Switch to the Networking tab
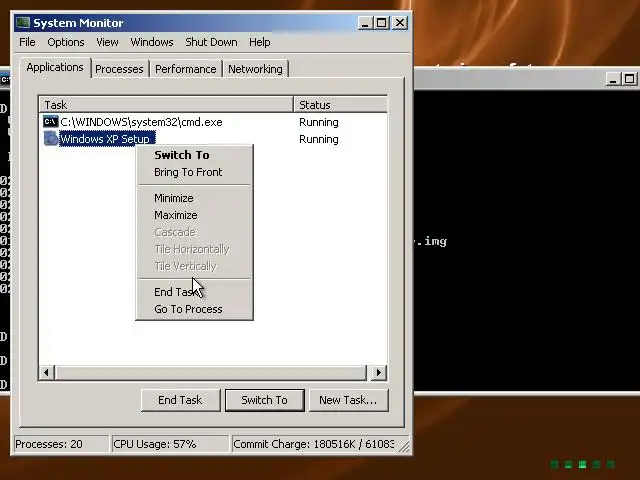The width and height of the screenshot is (640, 480). [256, 69]
